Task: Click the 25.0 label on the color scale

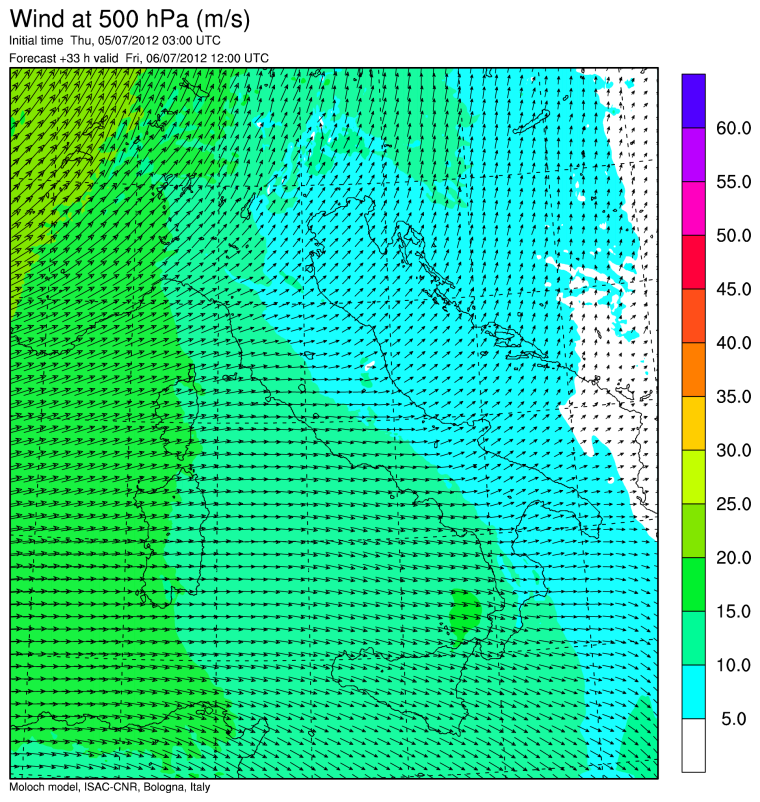Action: (733, 504)
